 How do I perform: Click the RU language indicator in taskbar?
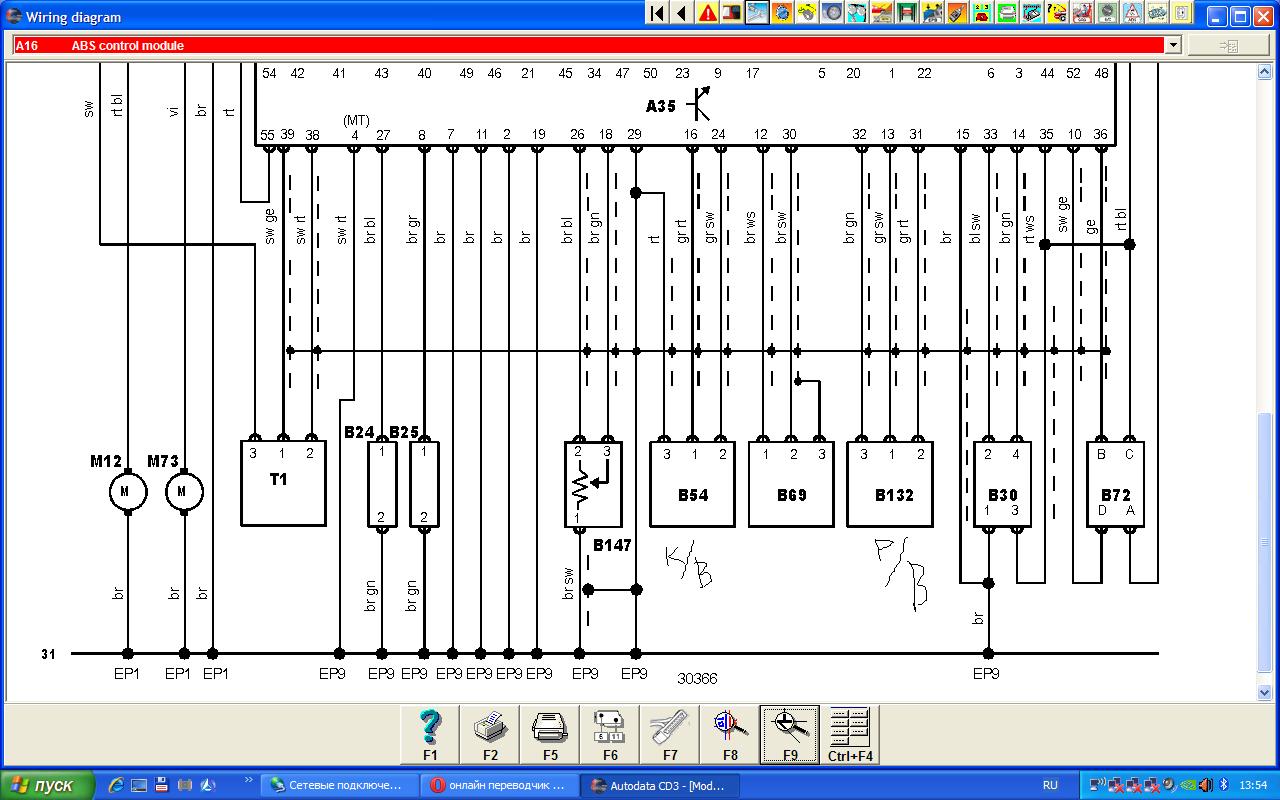tap(1050, 785)
